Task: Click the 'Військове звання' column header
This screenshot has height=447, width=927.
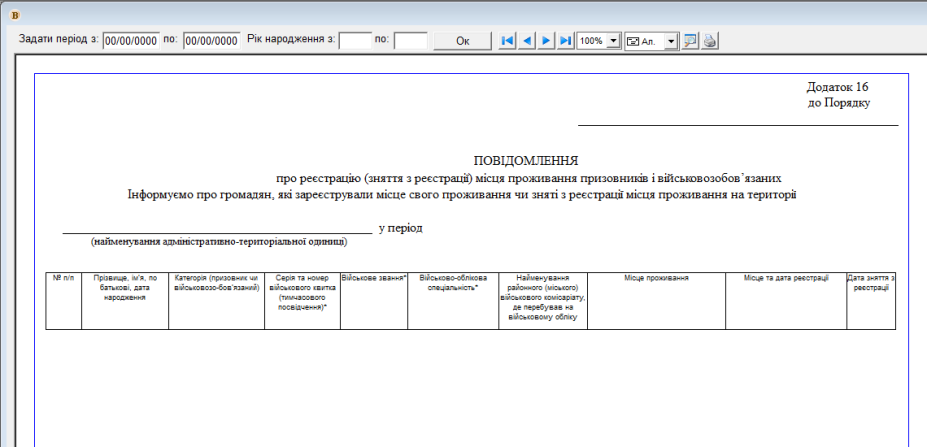Action: click(373, 277)
